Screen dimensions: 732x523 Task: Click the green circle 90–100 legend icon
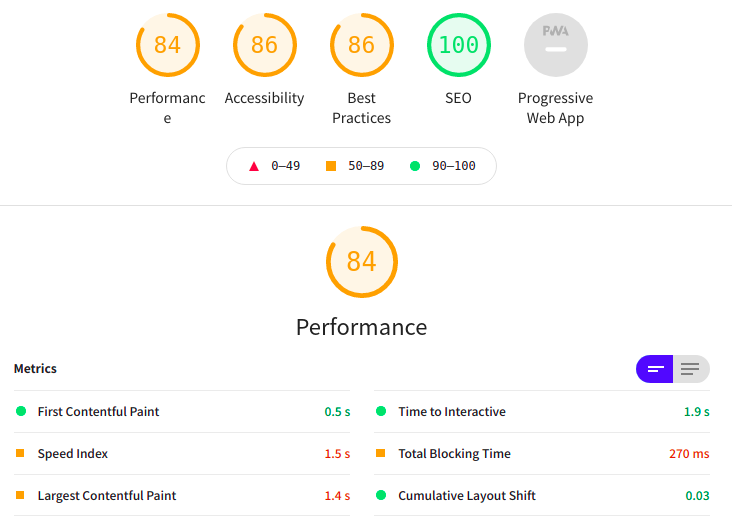point(415,166)
